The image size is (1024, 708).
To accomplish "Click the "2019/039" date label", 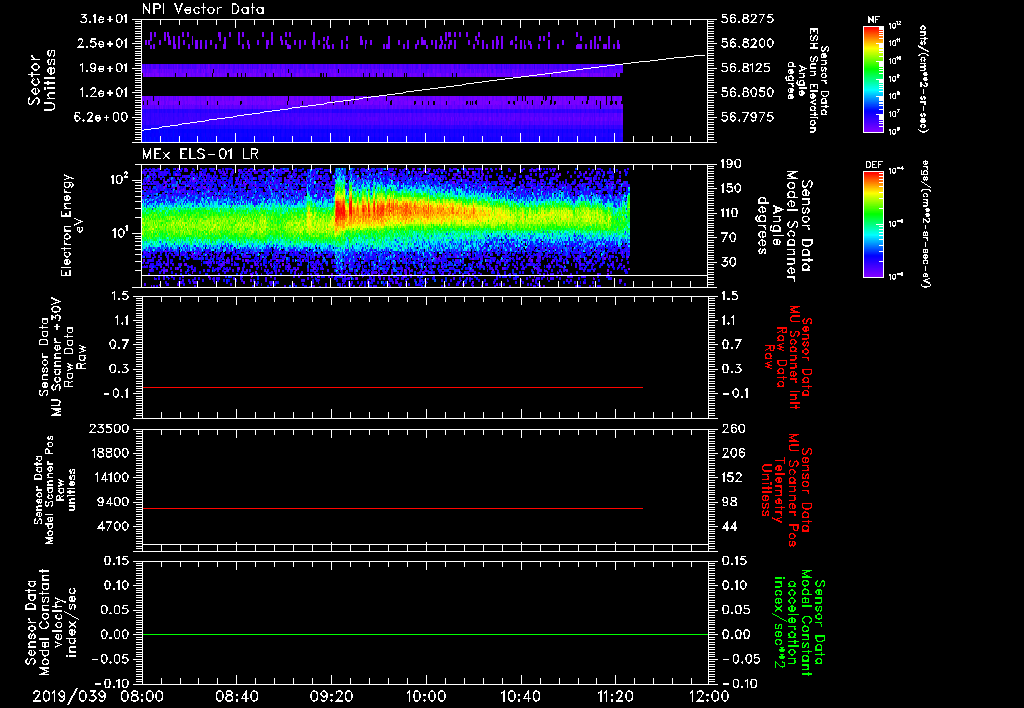I will pos(69,696).
